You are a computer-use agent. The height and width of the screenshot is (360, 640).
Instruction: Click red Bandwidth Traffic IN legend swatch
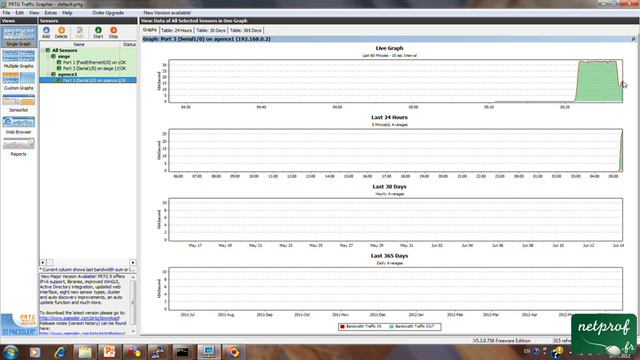point(342,327)
